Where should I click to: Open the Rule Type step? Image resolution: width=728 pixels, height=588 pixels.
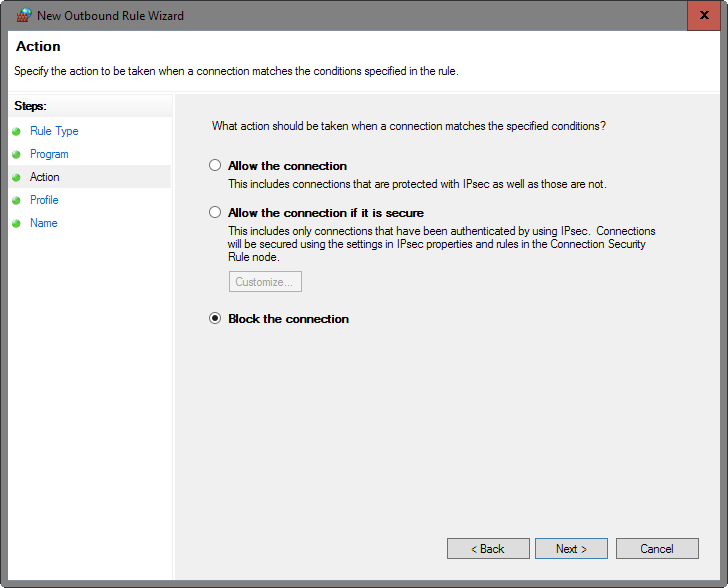tap(54, 131)
